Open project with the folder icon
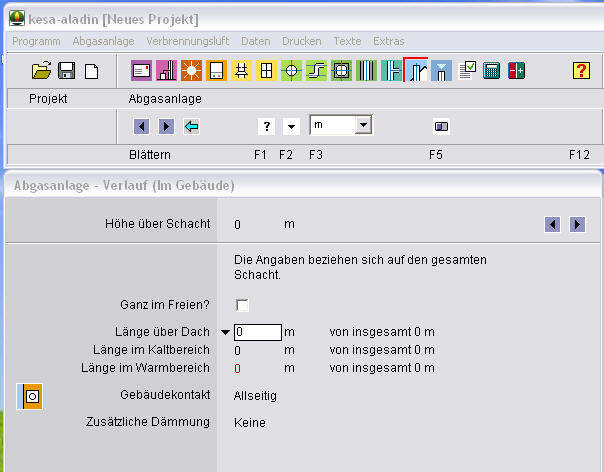This screenshot has width=604, height=472. (41, 71)
